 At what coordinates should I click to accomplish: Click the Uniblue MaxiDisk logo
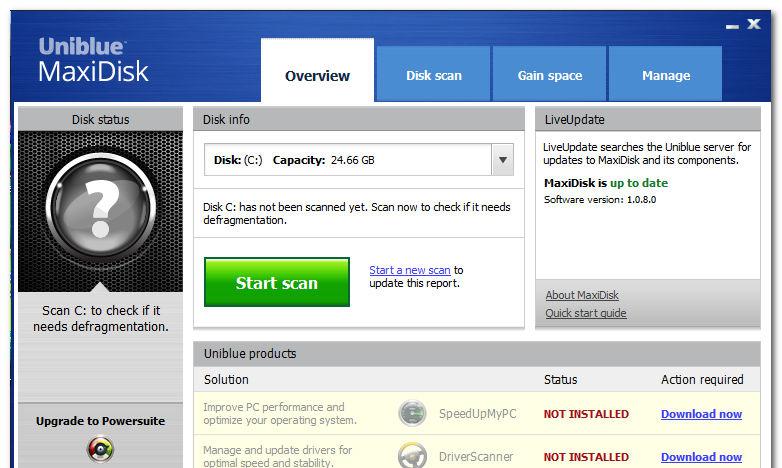point(93,60)
